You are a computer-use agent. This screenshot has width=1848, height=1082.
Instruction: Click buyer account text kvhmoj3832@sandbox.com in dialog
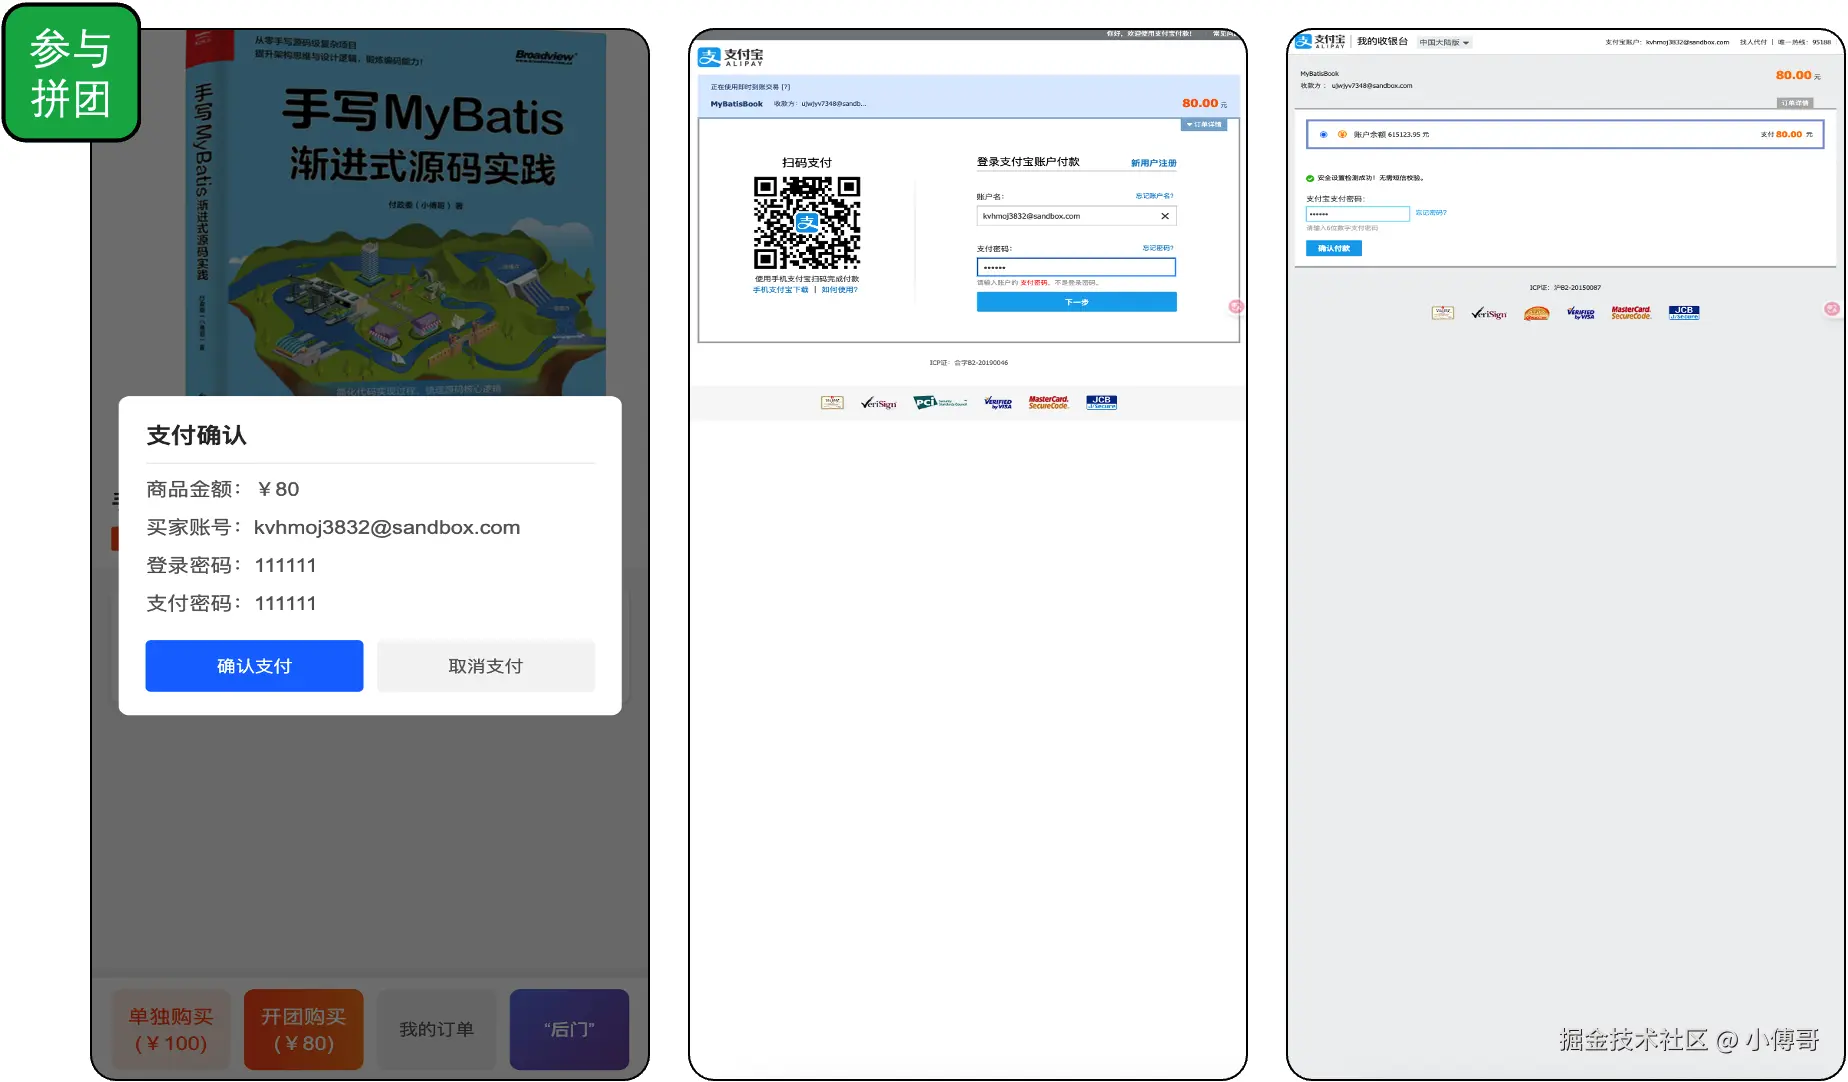[x=387, y=527]
